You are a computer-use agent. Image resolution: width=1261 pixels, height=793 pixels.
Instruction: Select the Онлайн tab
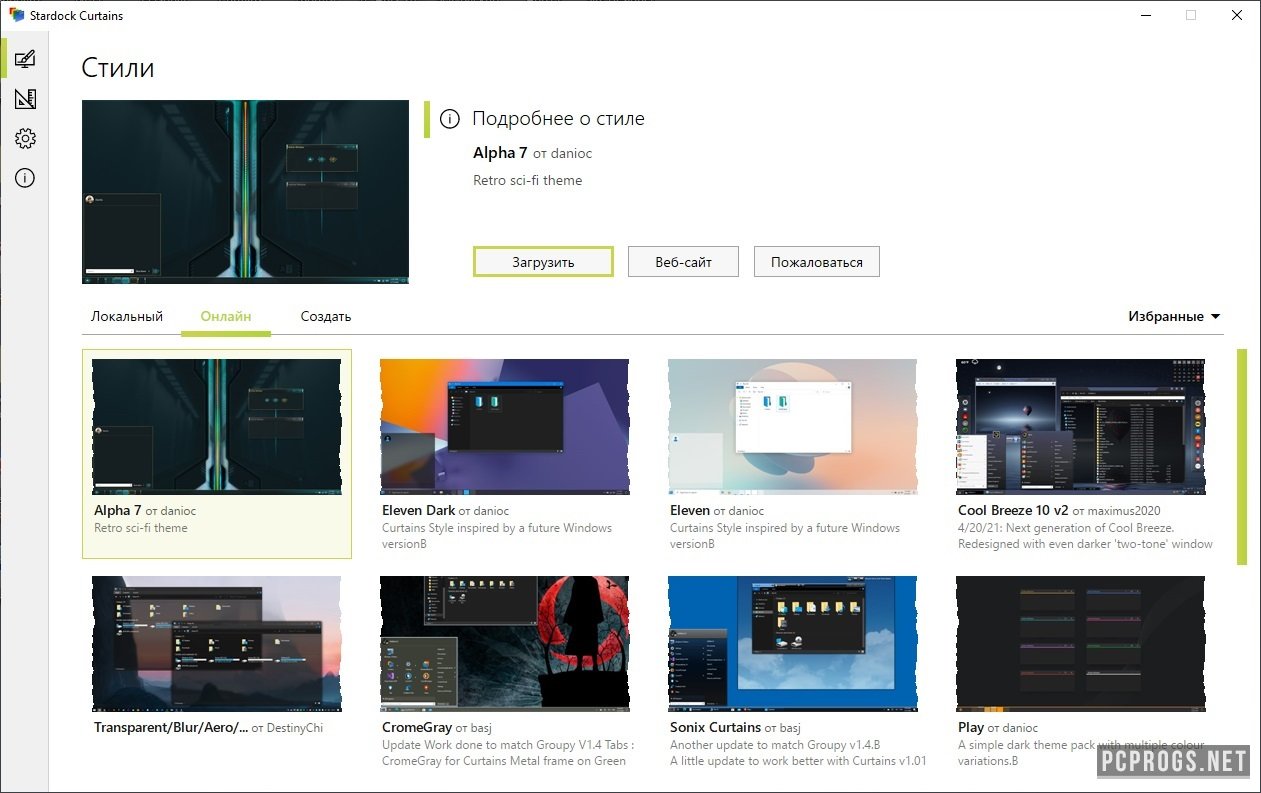[x=226, y=316]
